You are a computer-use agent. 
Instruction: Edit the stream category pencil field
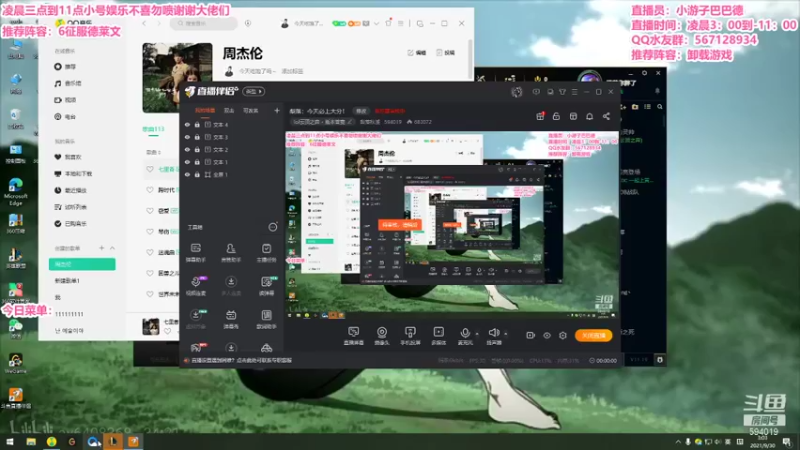[322, 122]
